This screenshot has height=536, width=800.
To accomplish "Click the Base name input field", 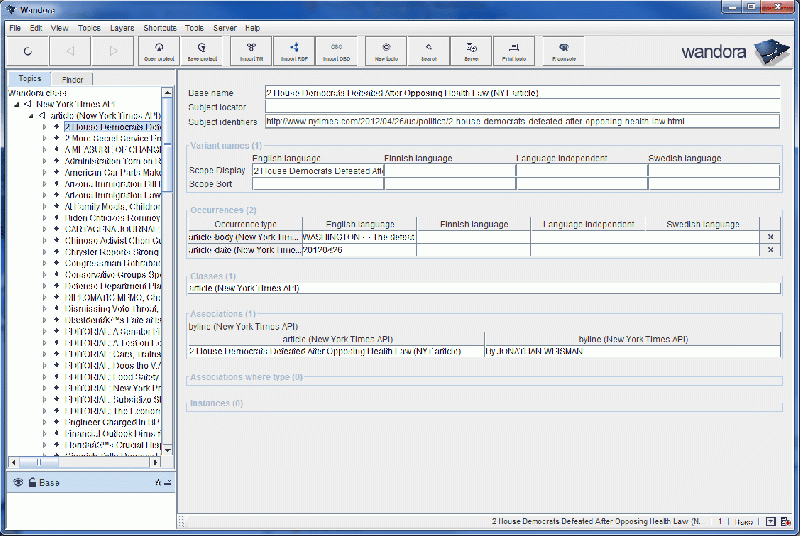I will (x=520, y=93).
